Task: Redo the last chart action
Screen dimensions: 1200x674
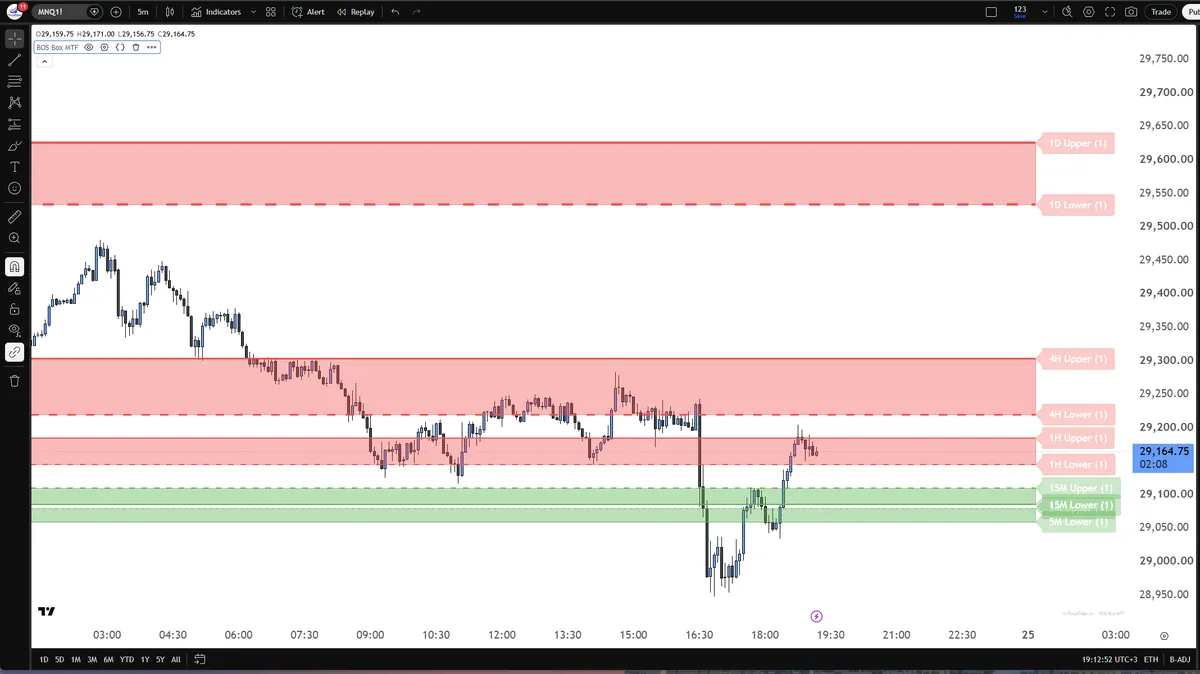Action: click(x=416, y=12)
